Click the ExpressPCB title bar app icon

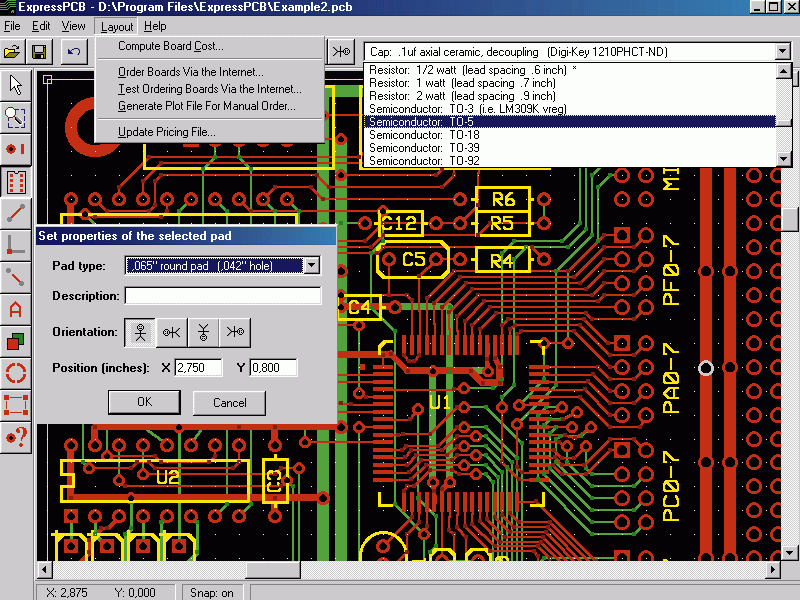[8, 7]
